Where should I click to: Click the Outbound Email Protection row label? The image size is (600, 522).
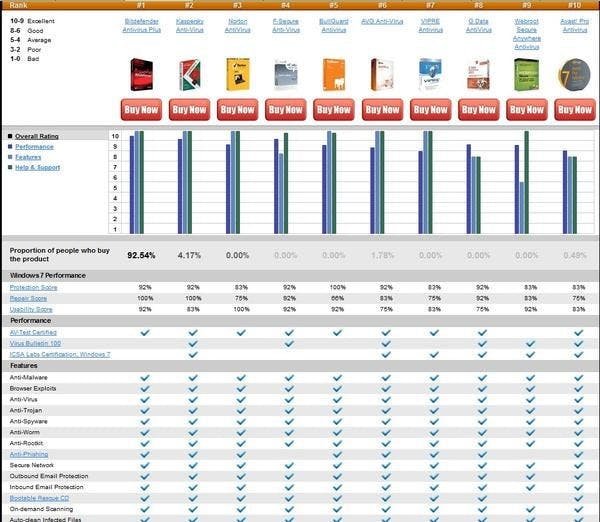tap(49, 476)
